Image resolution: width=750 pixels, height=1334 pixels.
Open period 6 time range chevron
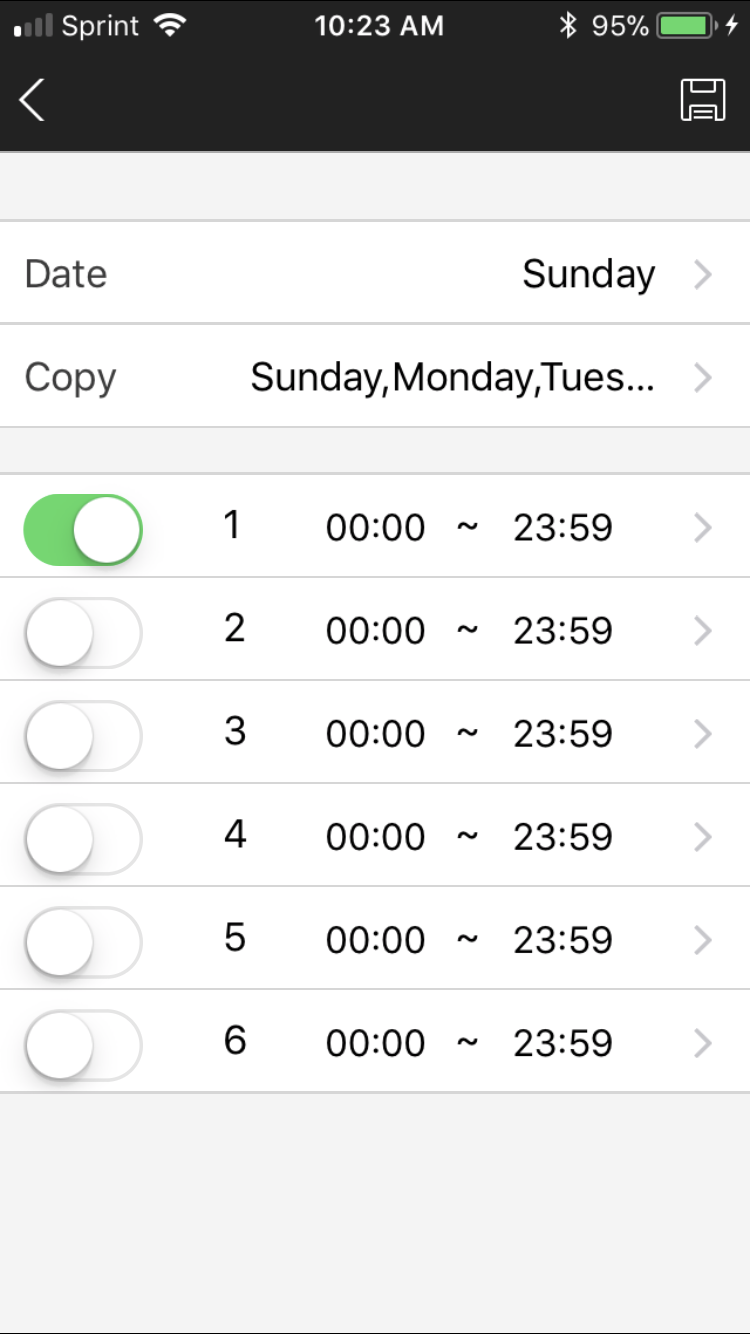[703, 1043]
